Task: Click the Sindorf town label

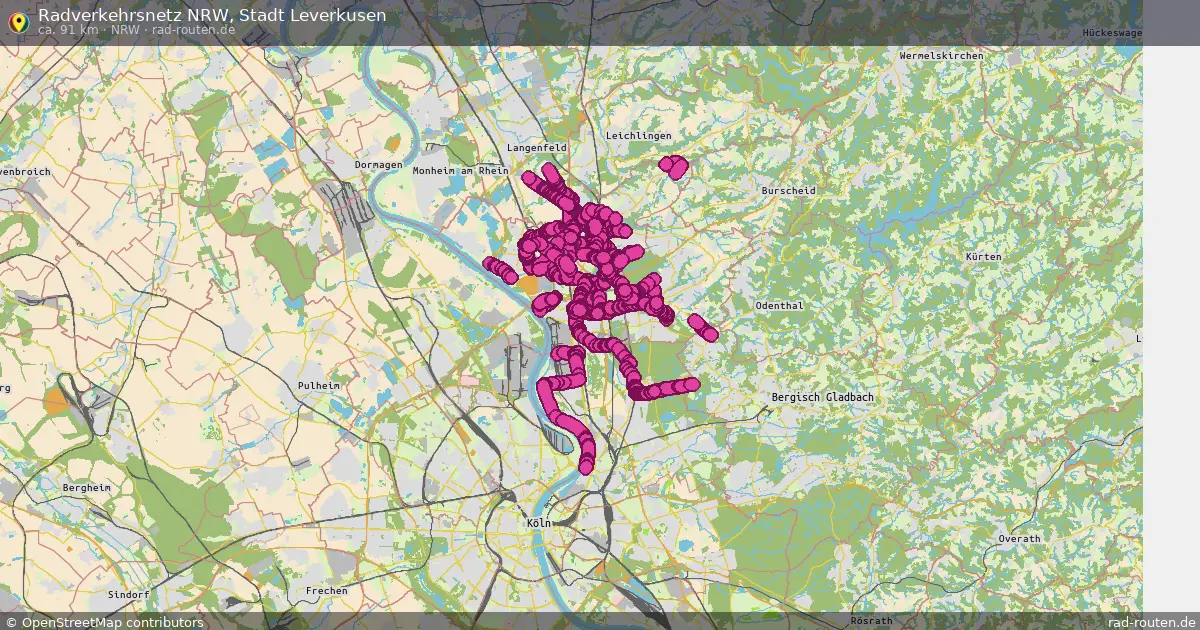Action: [x=128, y=594]
